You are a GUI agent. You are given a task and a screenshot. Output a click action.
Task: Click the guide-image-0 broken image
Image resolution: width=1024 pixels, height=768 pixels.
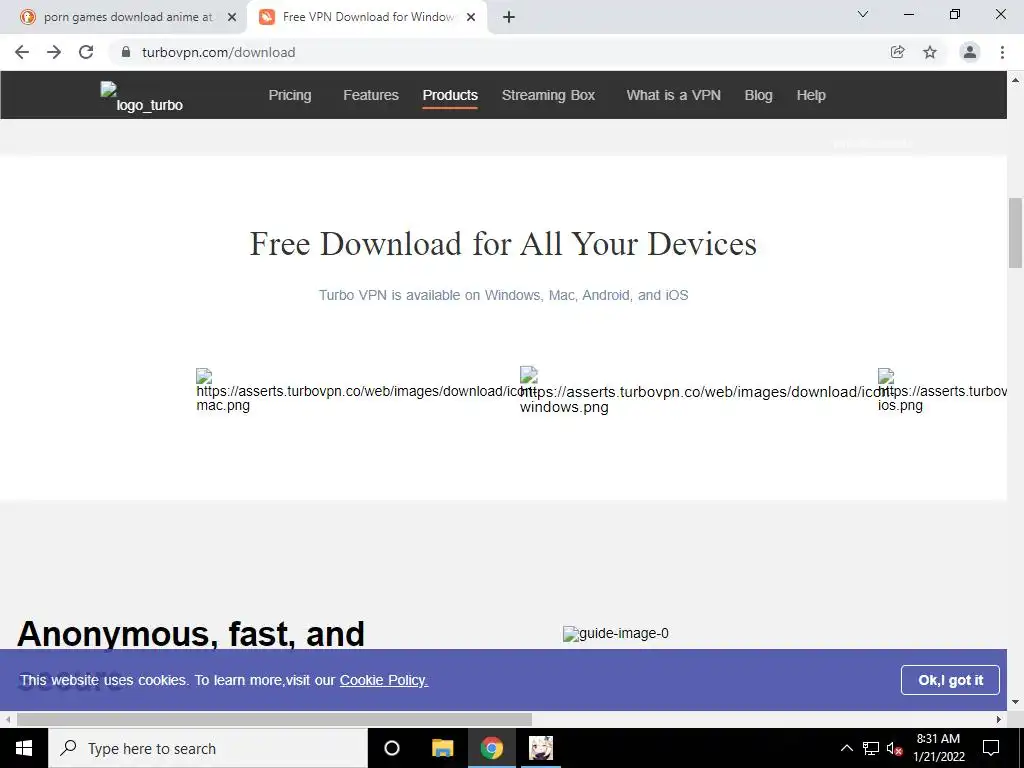616,633
